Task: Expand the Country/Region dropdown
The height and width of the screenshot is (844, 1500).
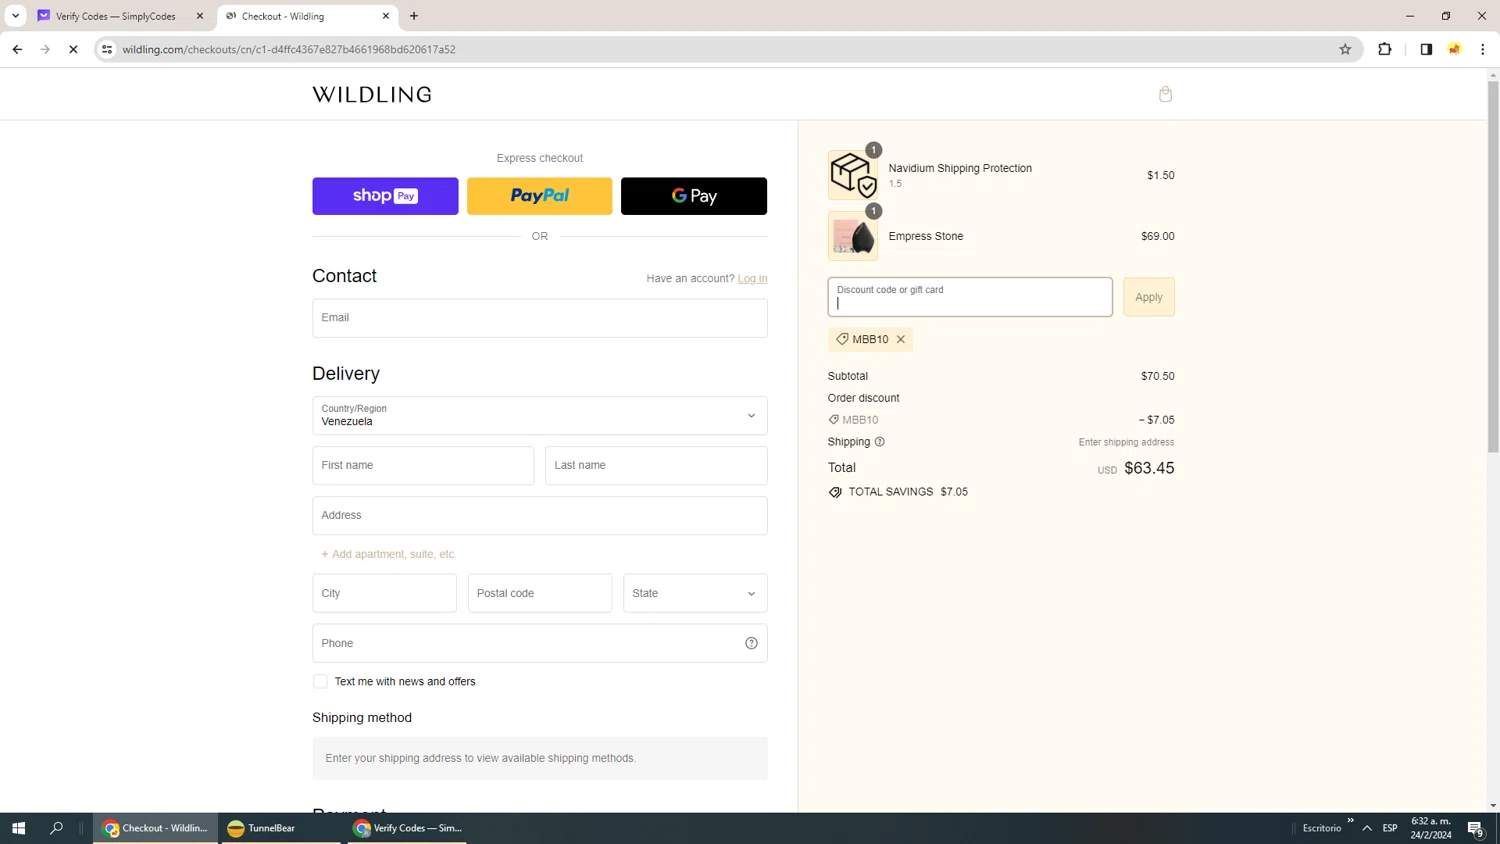Action: point(540,416)
